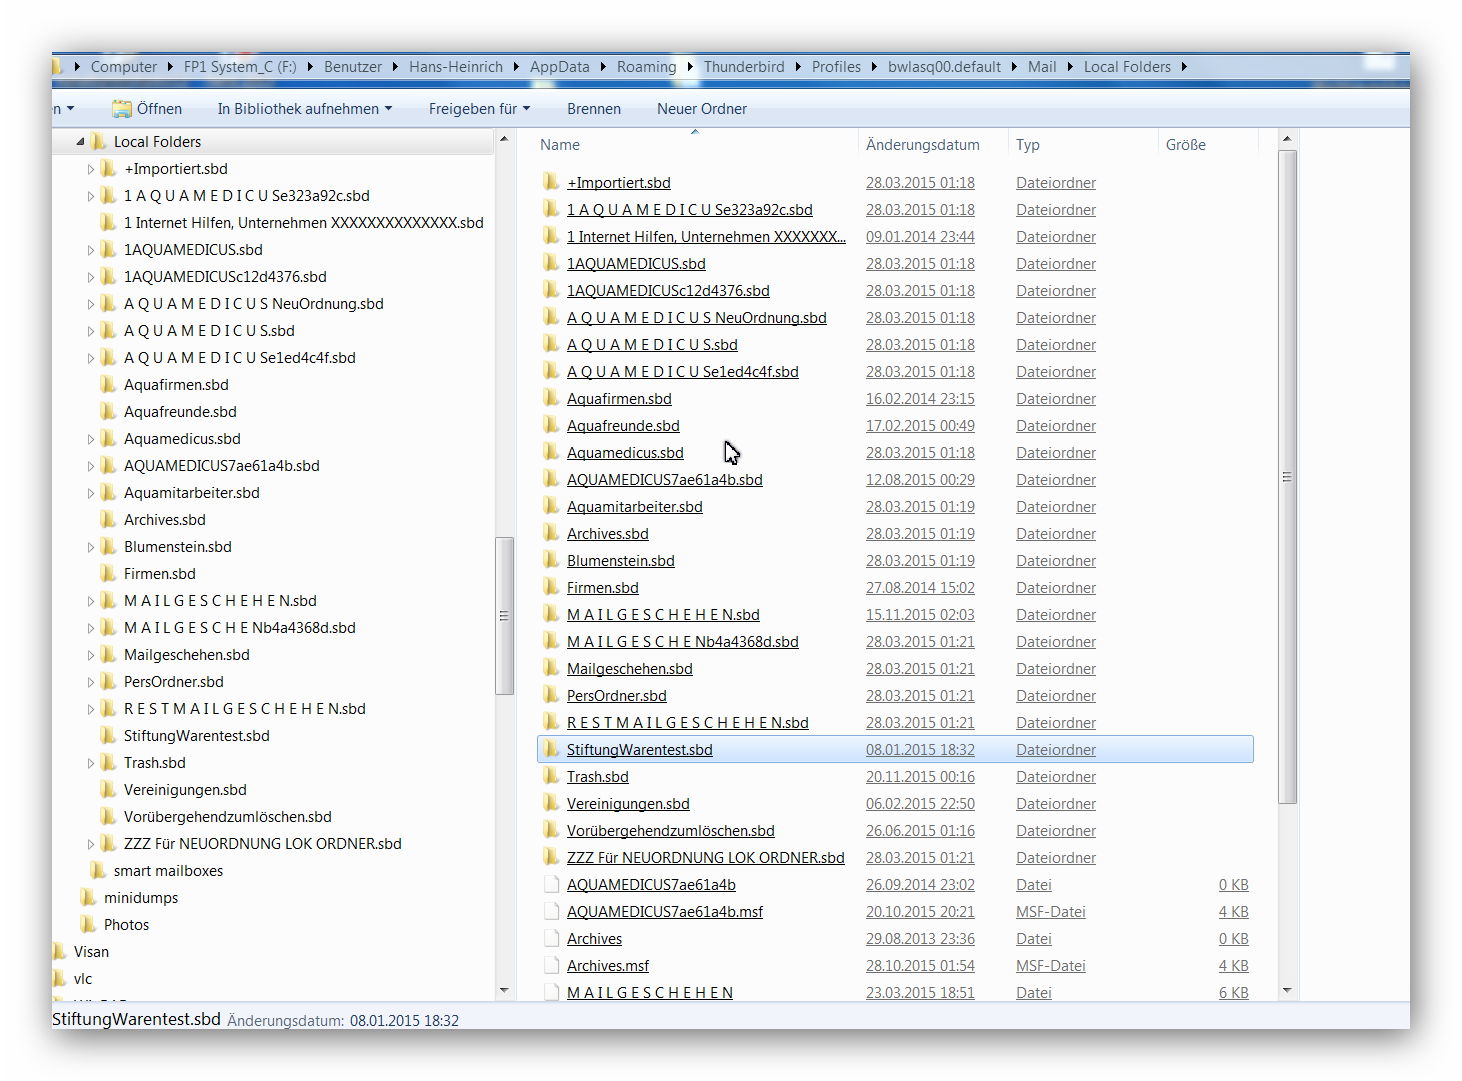This screenshot has height=1081, width=1462.
Task: Click bwlasq00.default breadcrumb segment
Action: pyautogui.click(x=944, y=66)
